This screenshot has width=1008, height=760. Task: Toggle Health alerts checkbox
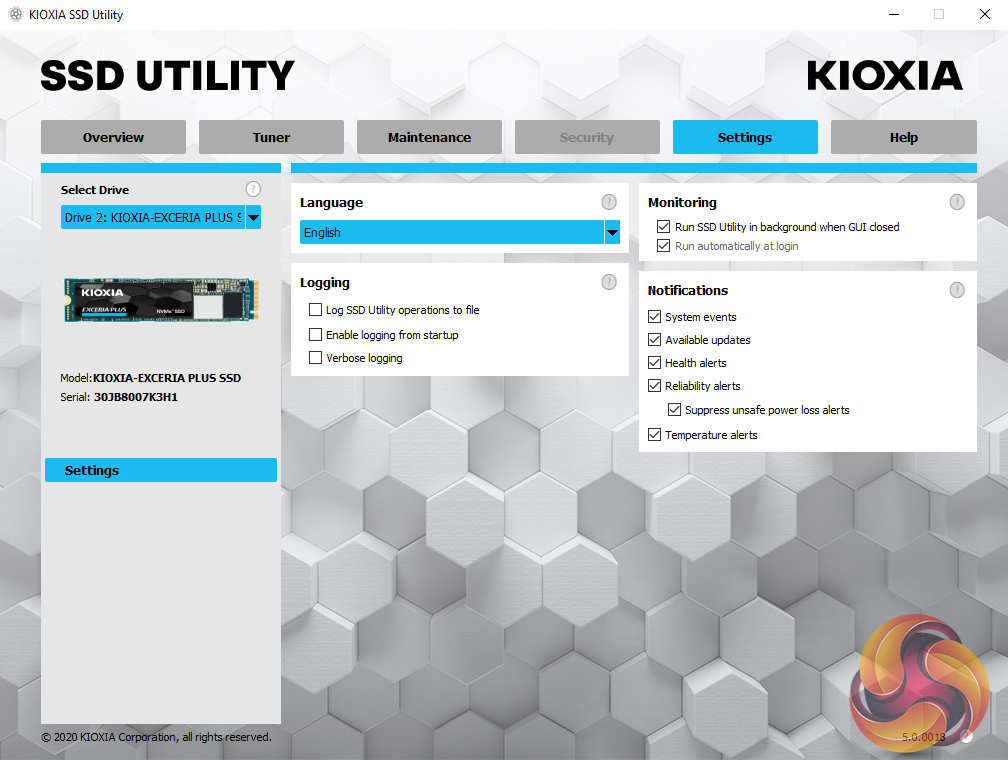pos(654,363)
